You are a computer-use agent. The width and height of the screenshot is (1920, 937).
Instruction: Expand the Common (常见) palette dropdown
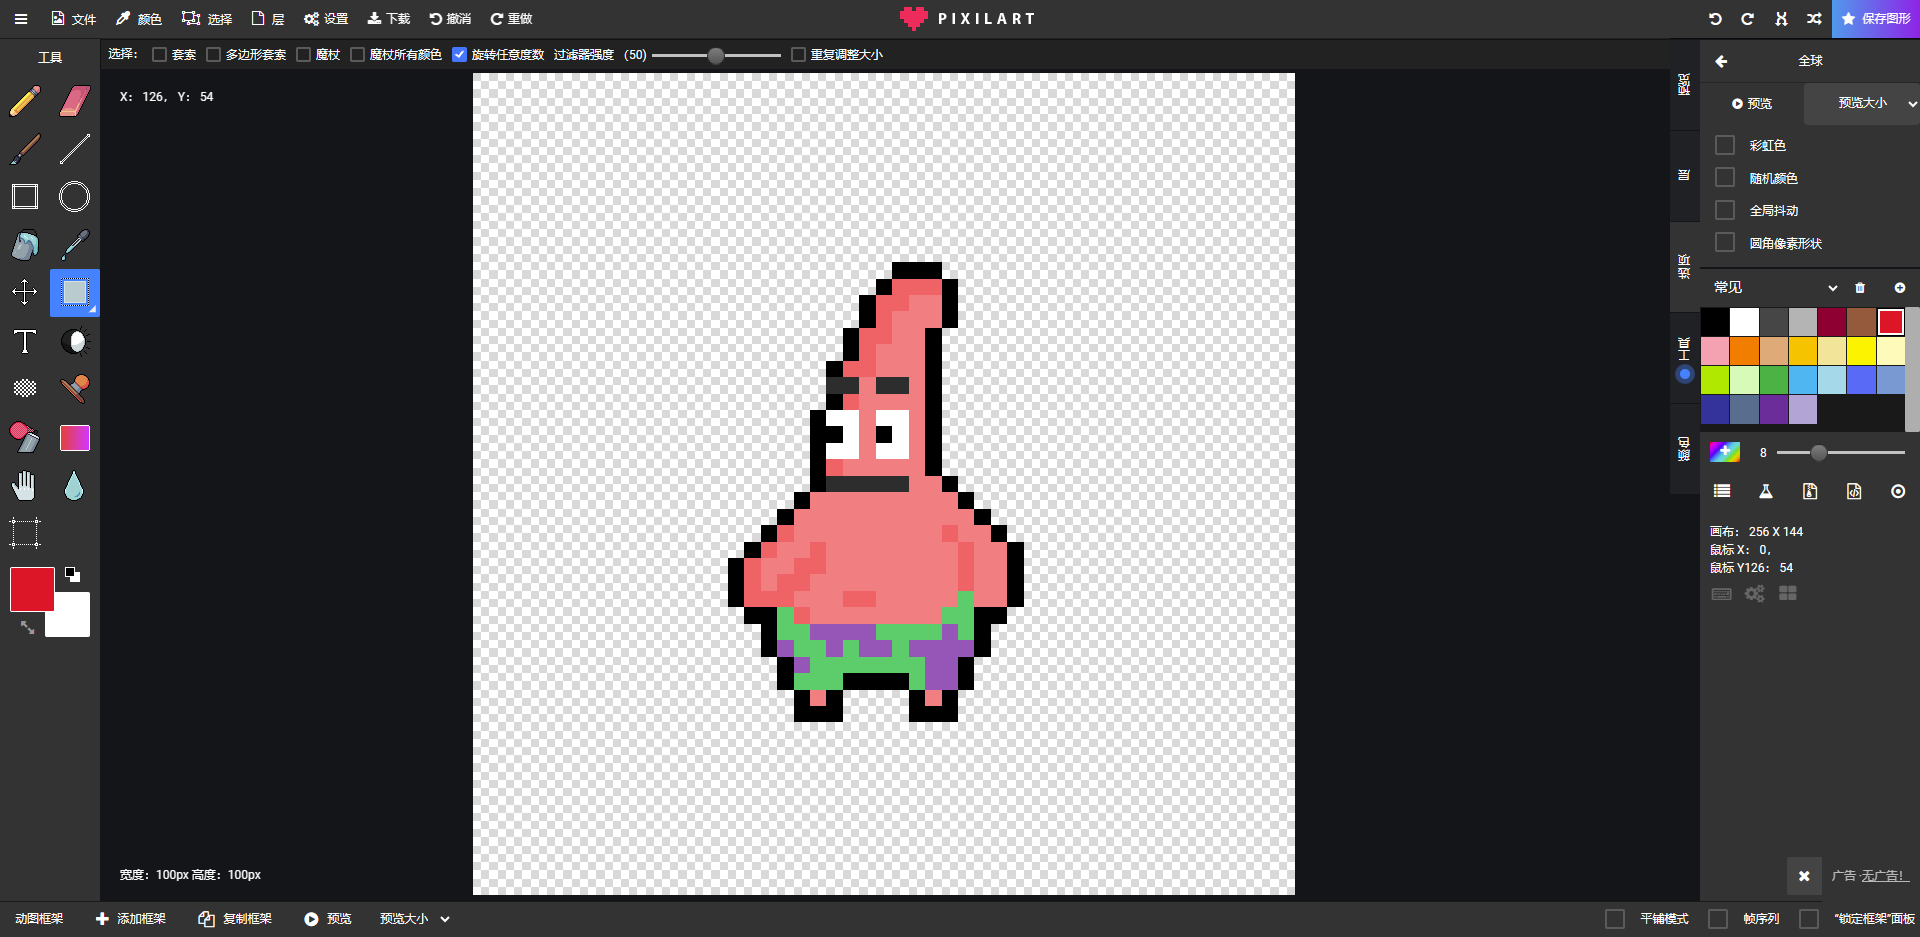coord(1775,288)
